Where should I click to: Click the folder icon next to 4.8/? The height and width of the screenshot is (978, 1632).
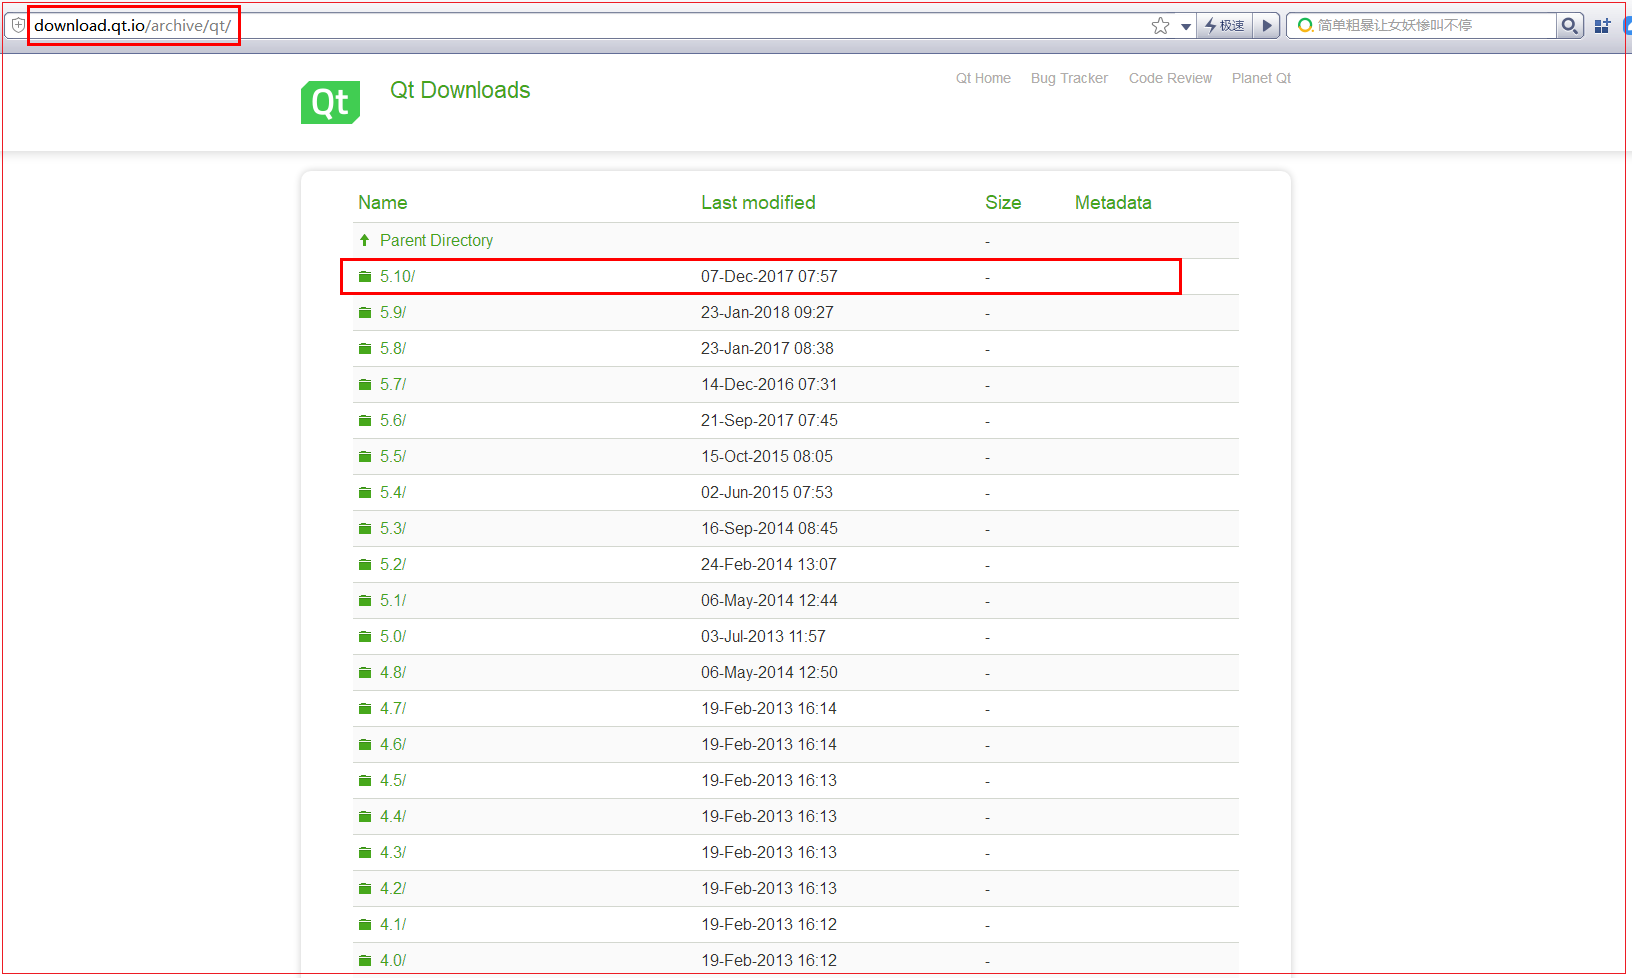pyautogui.click(x=365, y=673)
